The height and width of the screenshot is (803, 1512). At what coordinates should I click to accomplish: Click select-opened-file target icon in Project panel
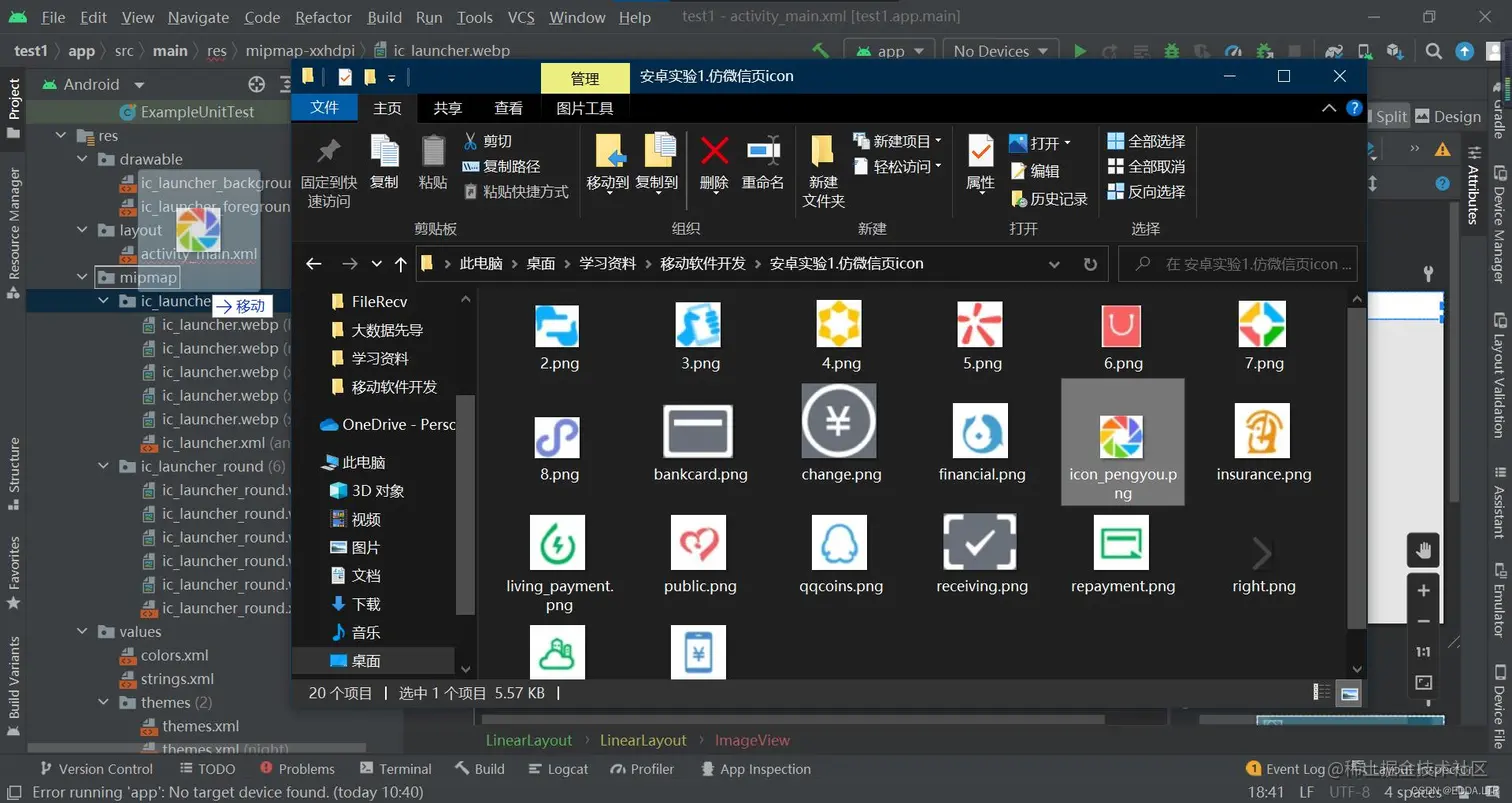[x=256, y=85]
